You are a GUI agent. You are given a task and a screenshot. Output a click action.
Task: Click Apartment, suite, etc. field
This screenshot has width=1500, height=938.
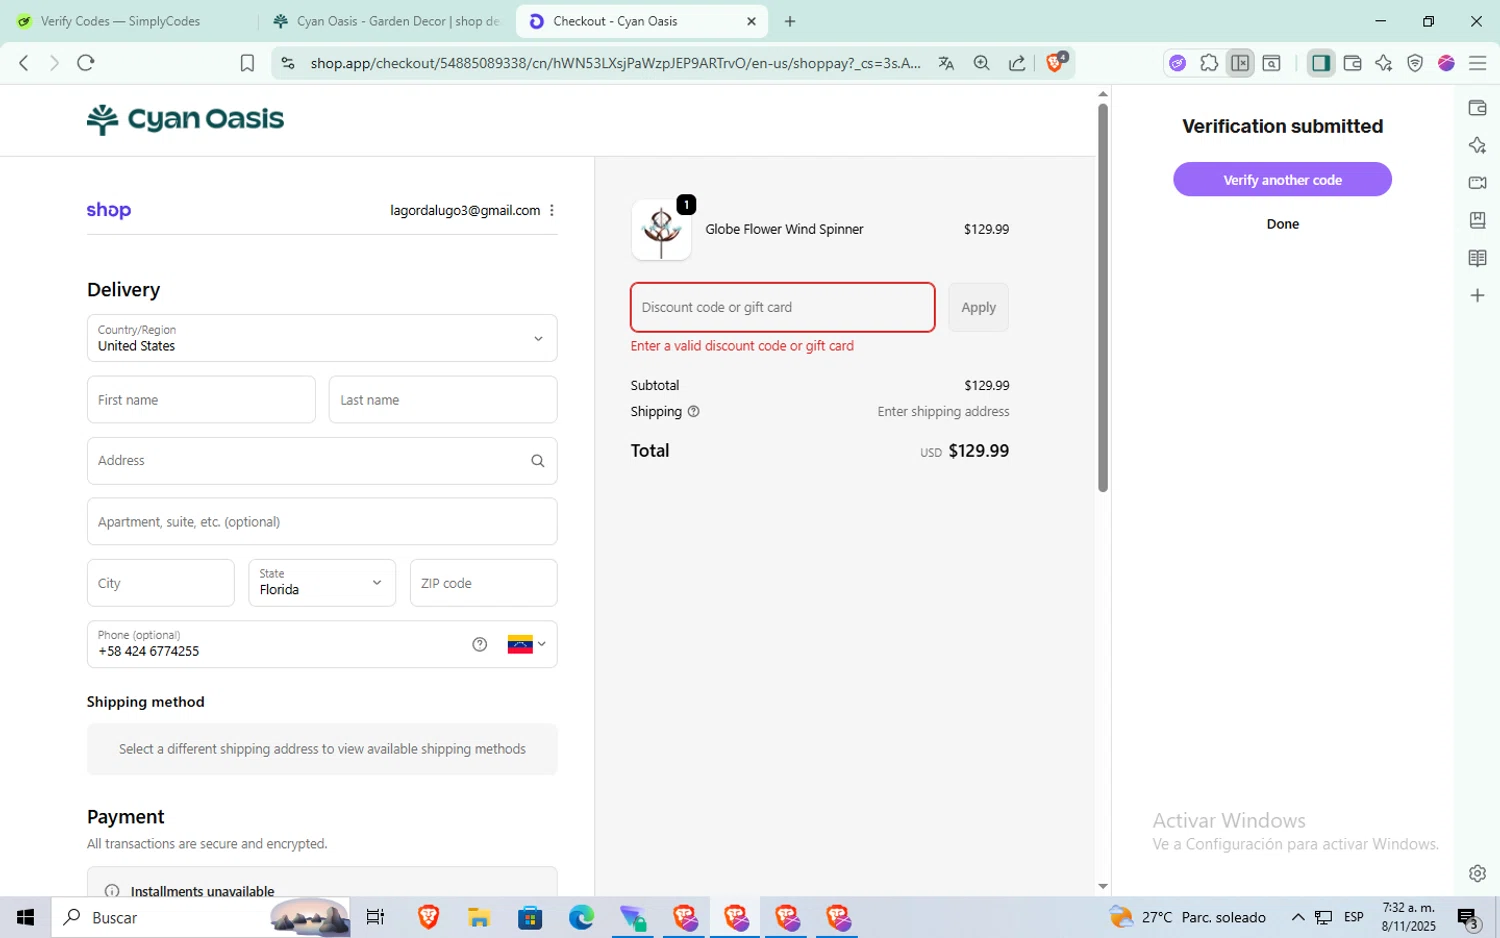322,522
